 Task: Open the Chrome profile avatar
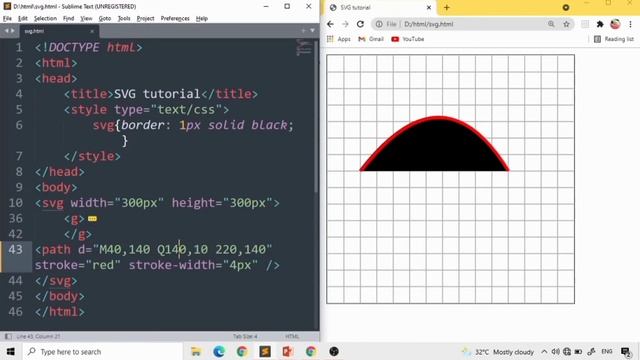pyautogui.click(x=615, y=24)
